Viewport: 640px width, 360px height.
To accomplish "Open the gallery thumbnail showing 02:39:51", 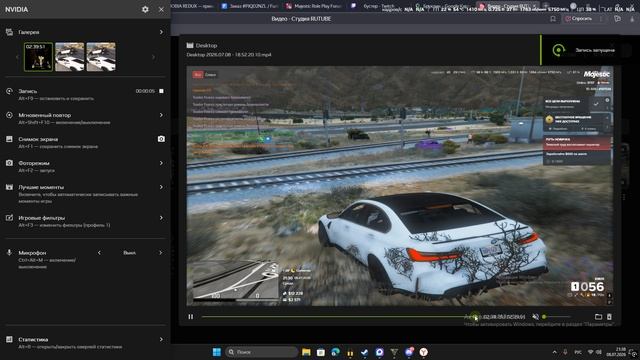I will coord(38,57).
